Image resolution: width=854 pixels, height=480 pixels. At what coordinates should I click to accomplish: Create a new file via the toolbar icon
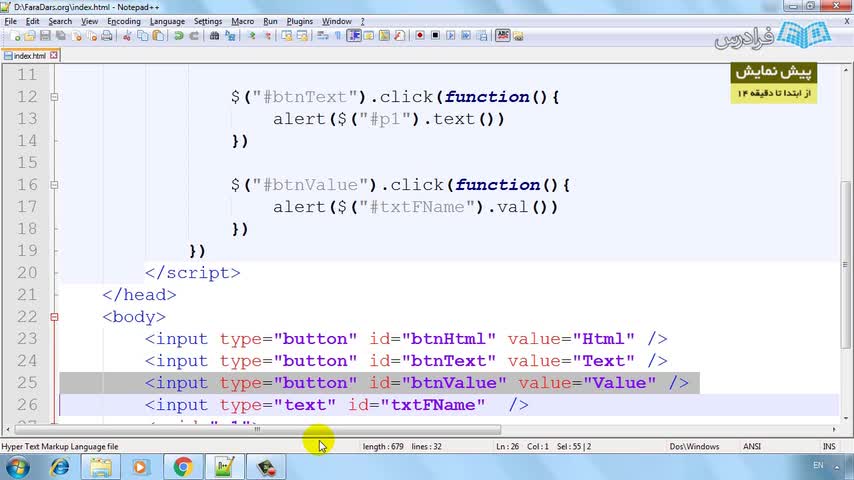click(x=15, y=36)
